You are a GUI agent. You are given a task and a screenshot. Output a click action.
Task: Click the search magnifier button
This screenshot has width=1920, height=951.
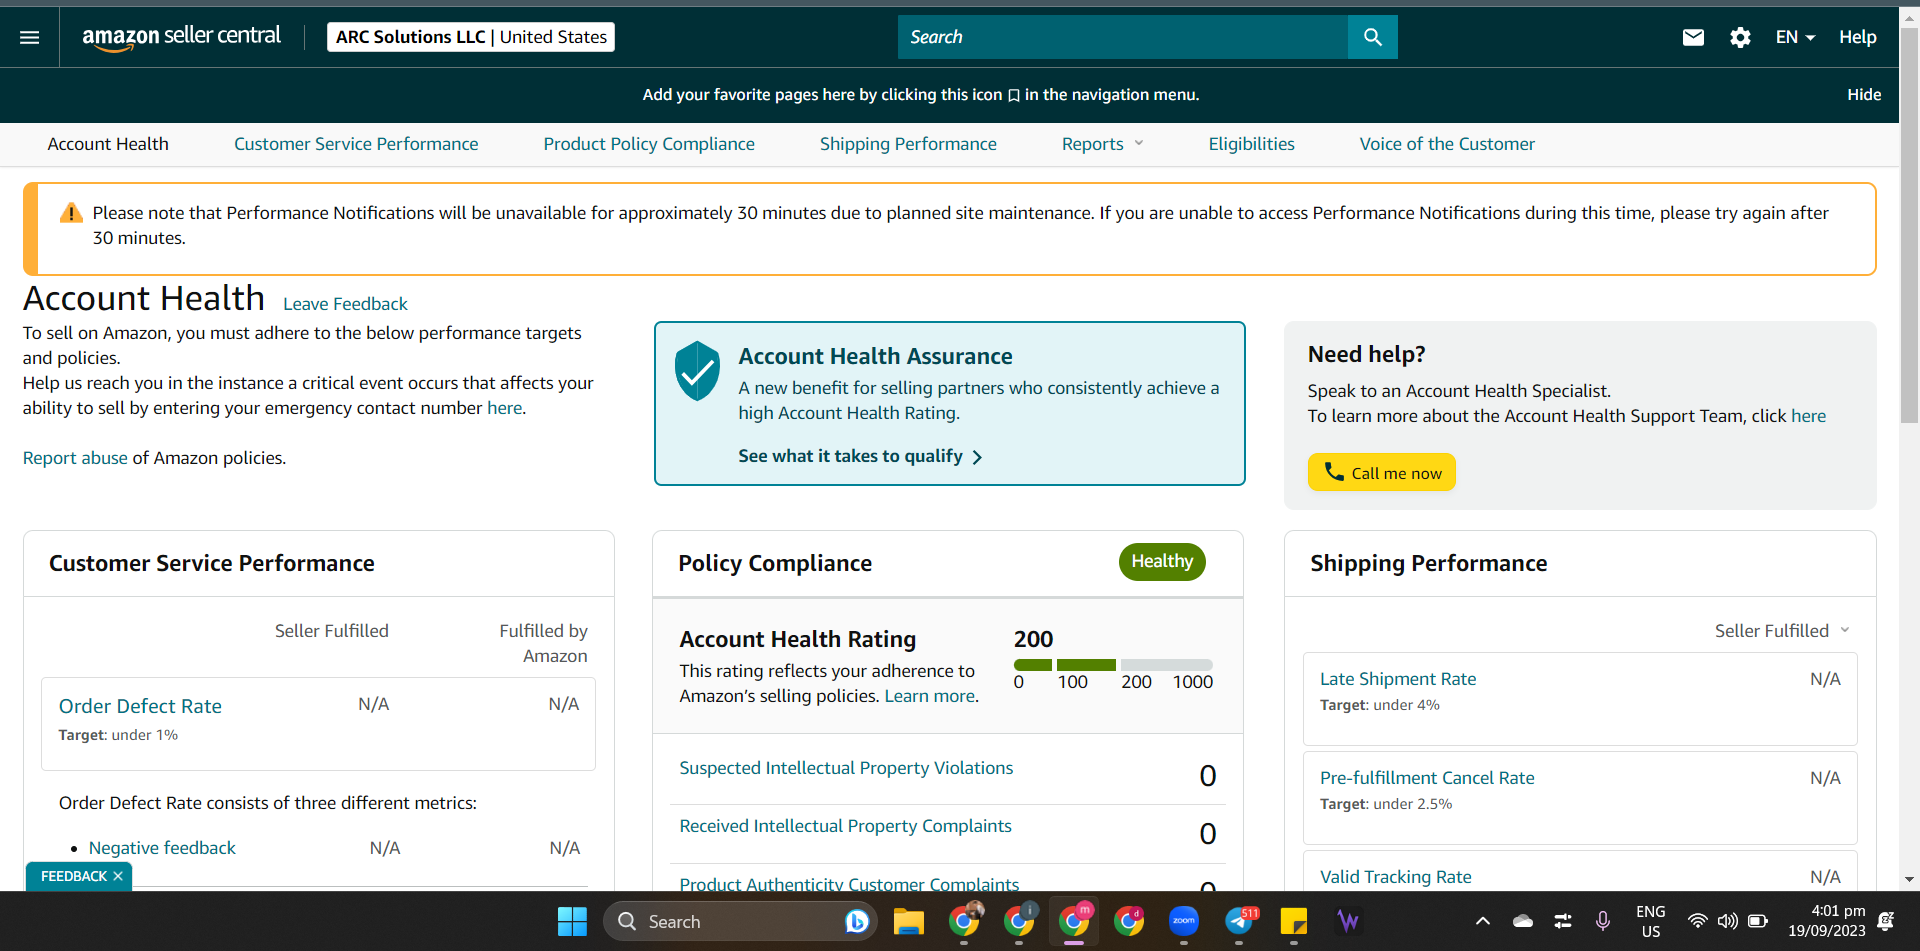click(x=1373, y=37)
